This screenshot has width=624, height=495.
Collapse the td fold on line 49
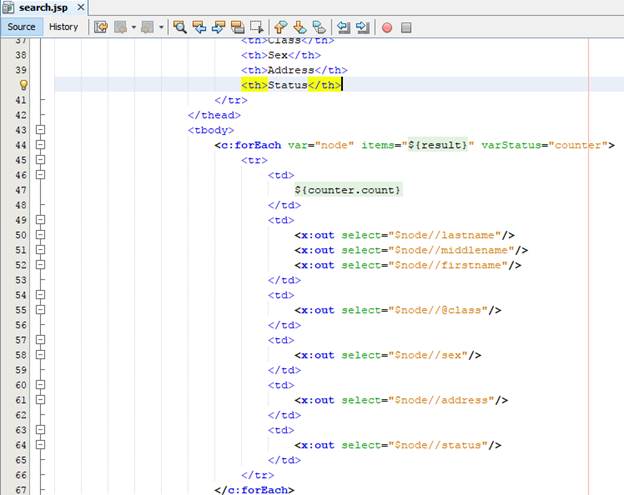[x=40, y=220]
